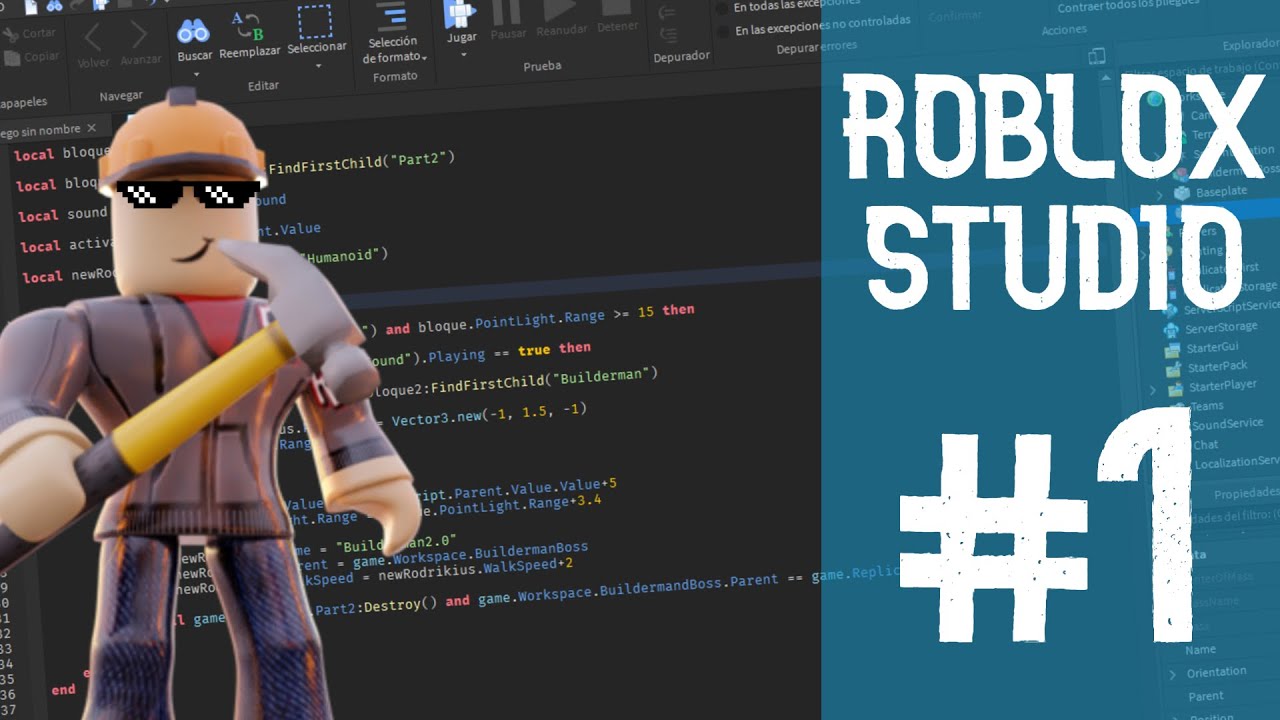Expand the Baseplate tree node
1280x720 pixels.
tap(1160, 195)
